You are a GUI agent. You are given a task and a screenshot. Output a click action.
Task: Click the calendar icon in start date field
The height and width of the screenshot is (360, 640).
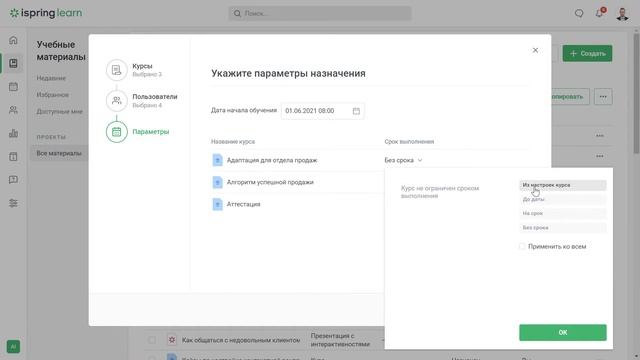click(356, 111)
